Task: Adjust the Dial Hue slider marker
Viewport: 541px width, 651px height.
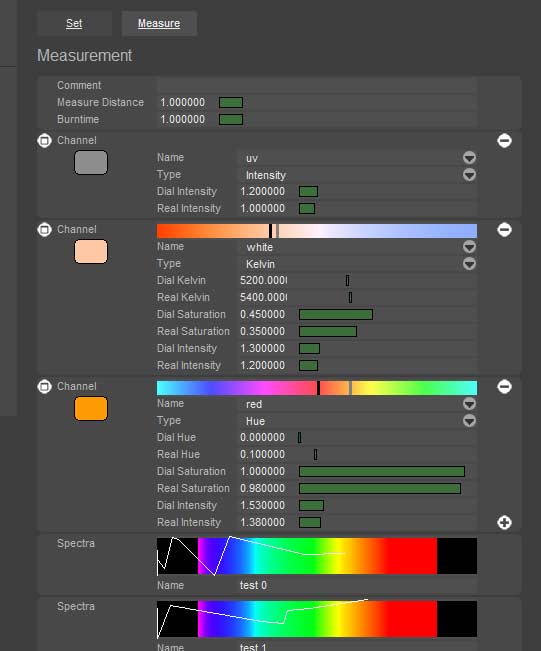Action: point(299,438)
